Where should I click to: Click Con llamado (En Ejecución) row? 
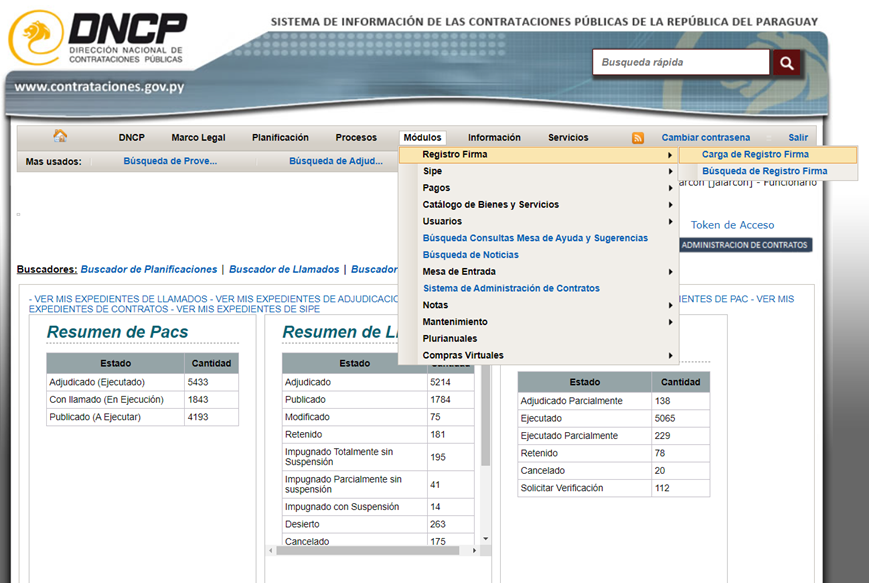coord(142,400)
